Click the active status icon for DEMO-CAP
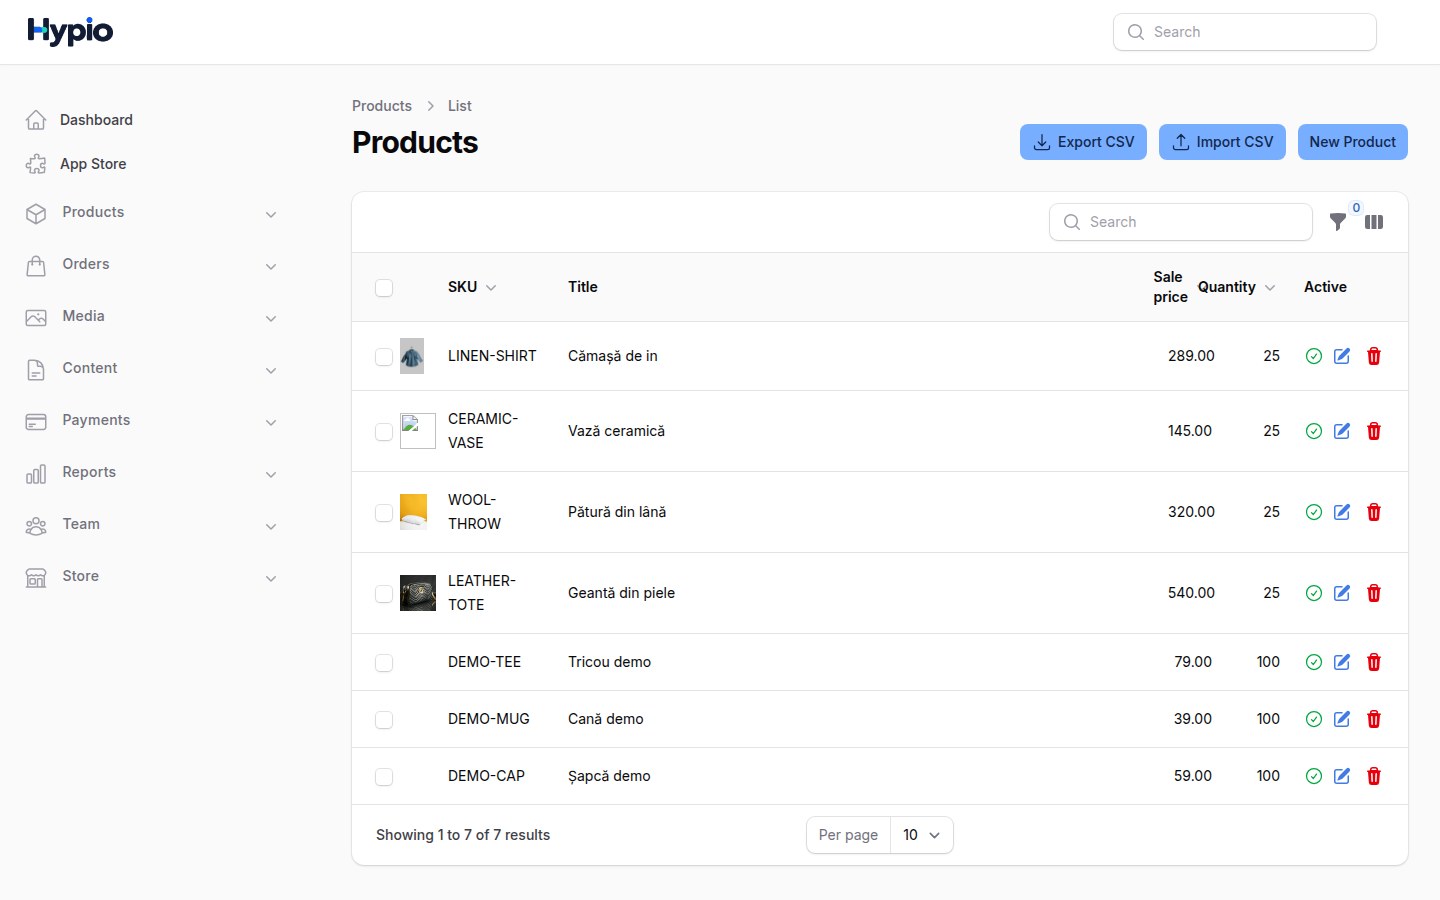 (1314, 776)
